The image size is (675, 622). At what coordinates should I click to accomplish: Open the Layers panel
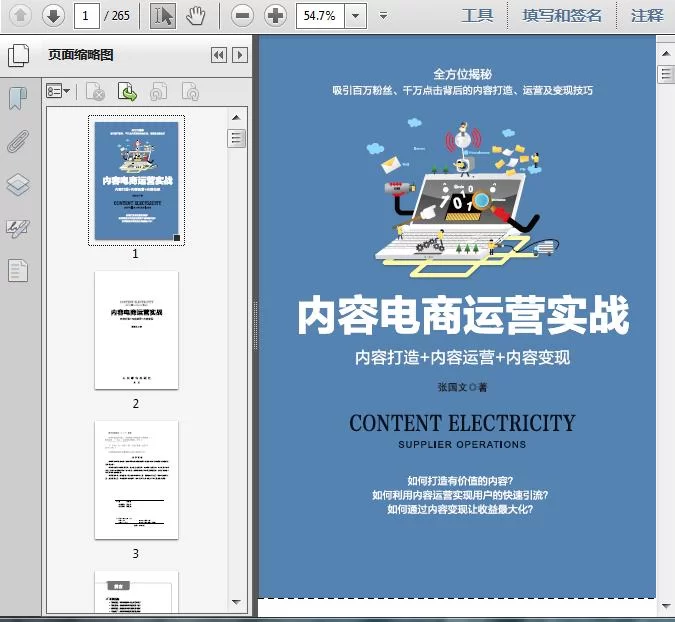18,185
